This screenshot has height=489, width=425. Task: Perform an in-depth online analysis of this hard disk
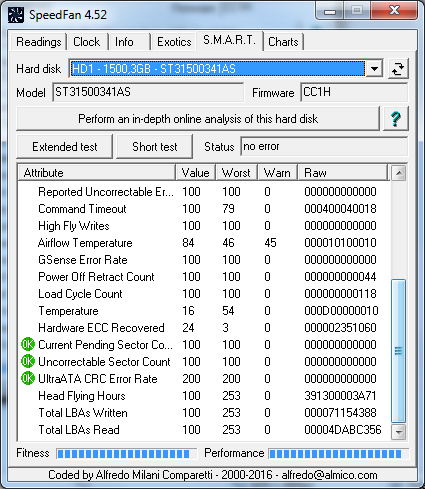(x=198, y=119)
